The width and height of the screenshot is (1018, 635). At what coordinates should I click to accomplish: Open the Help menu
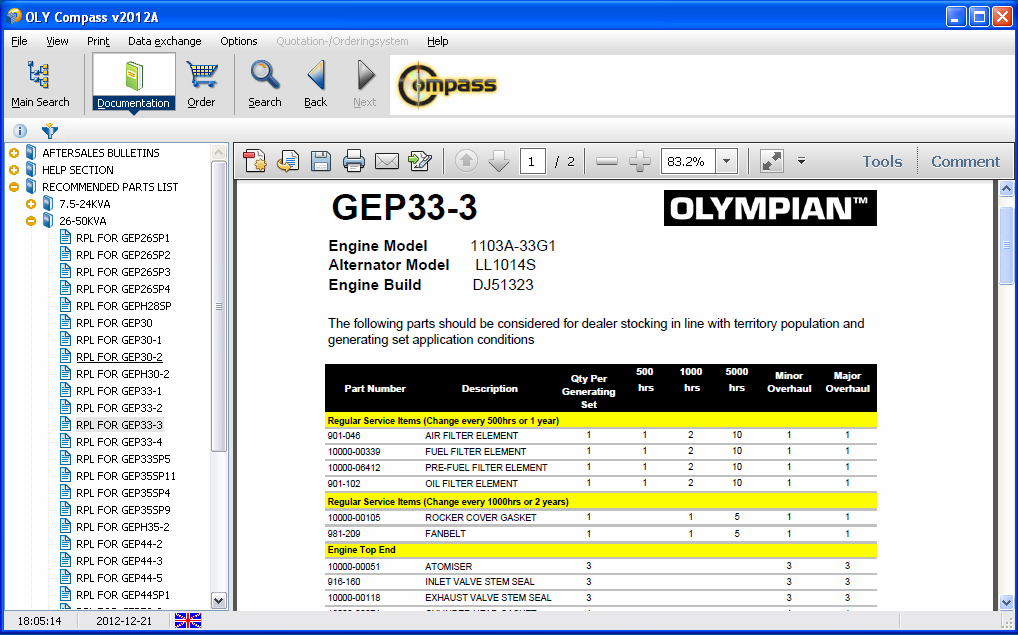(x=438, y=41)
